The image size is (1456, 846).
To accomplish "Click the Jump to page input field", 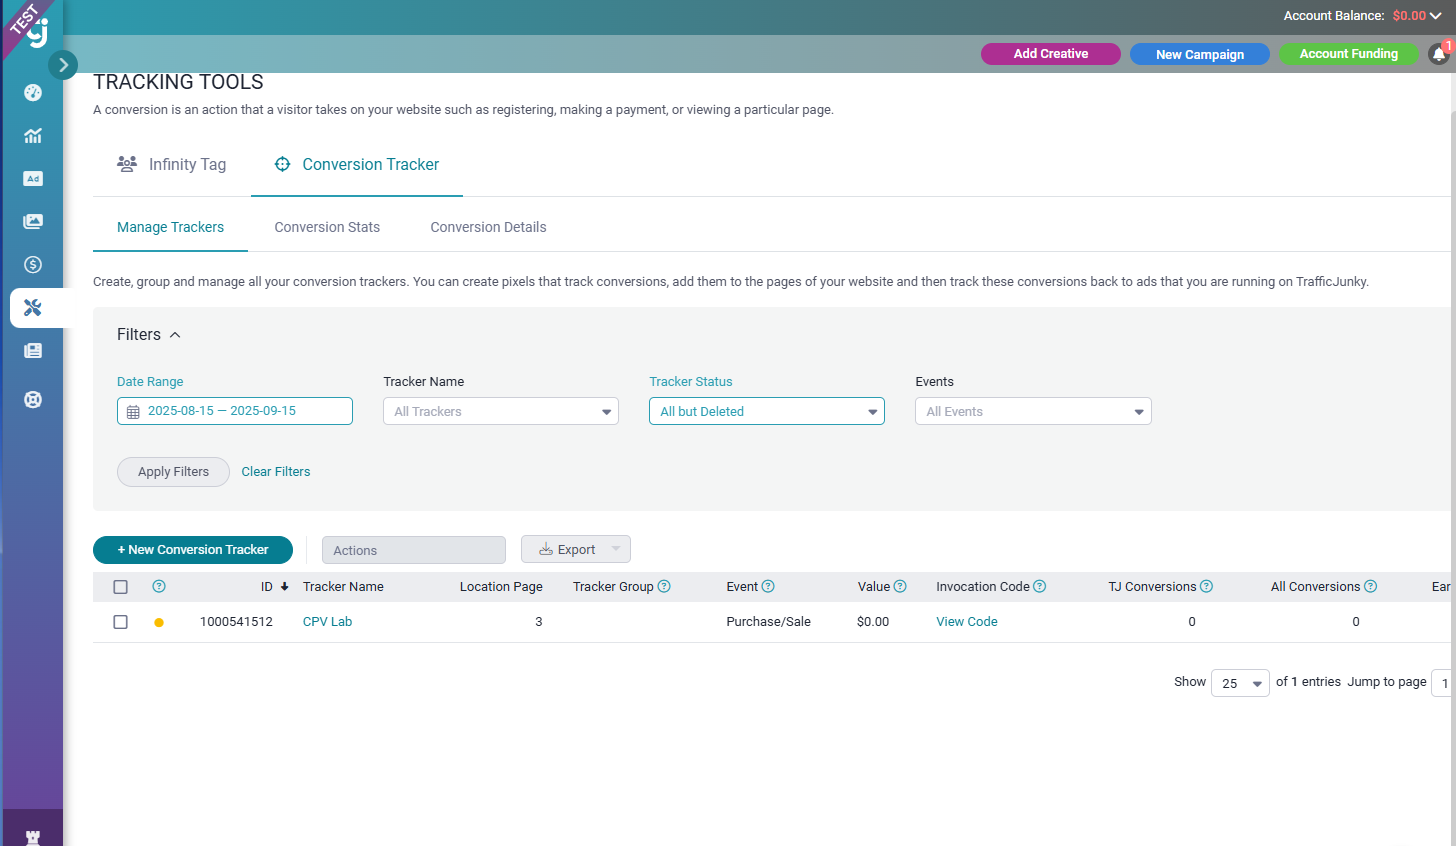I will (1444, 682).
